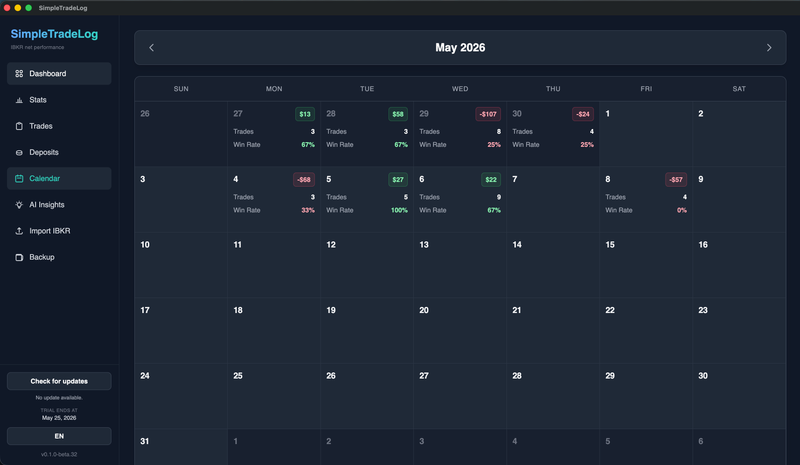
Task: Open the Trades page
Action: click(x=59, y=126)
